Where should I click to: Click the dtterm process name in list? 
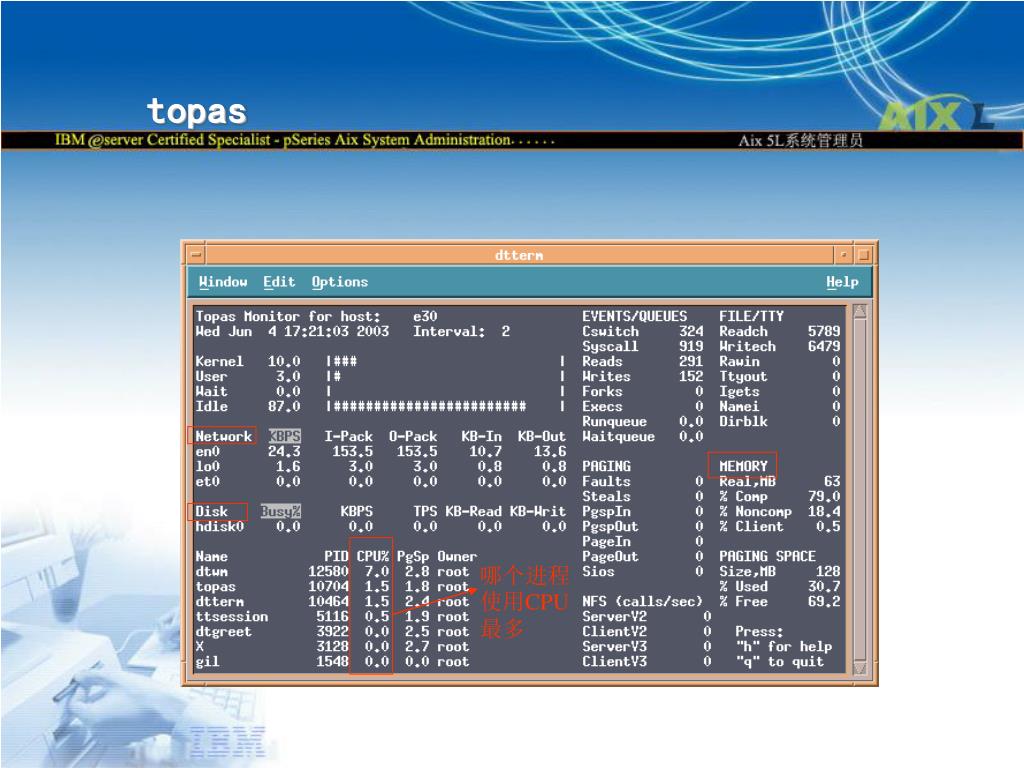(x=219, y=601)
